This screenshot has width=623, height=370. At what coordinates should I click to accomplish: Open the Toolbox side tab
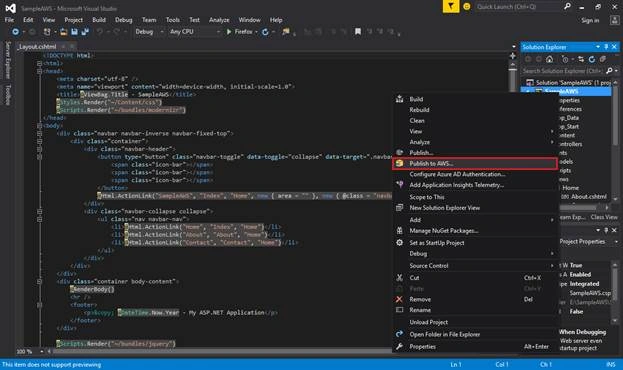[8, 95]
